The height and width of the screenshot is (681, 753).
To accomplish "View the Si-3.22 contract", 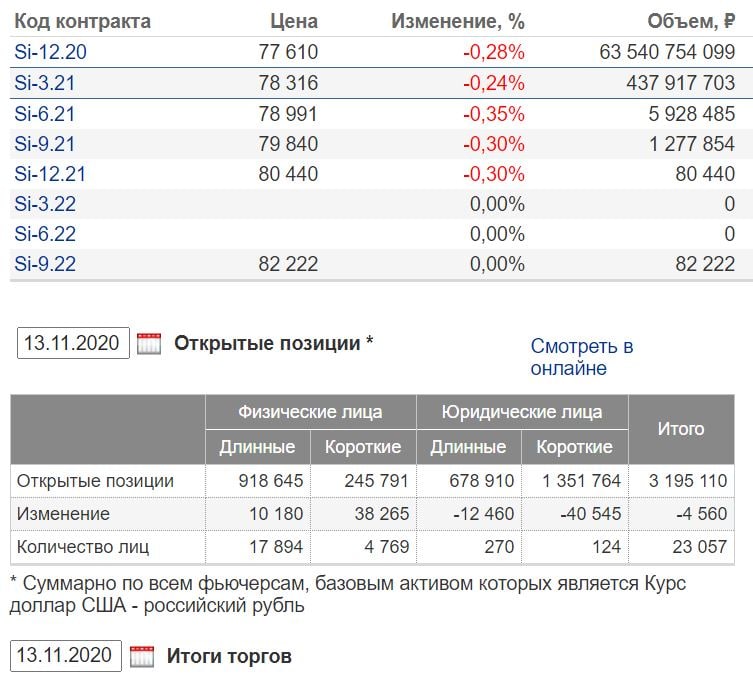I will [x=45, y=204].
